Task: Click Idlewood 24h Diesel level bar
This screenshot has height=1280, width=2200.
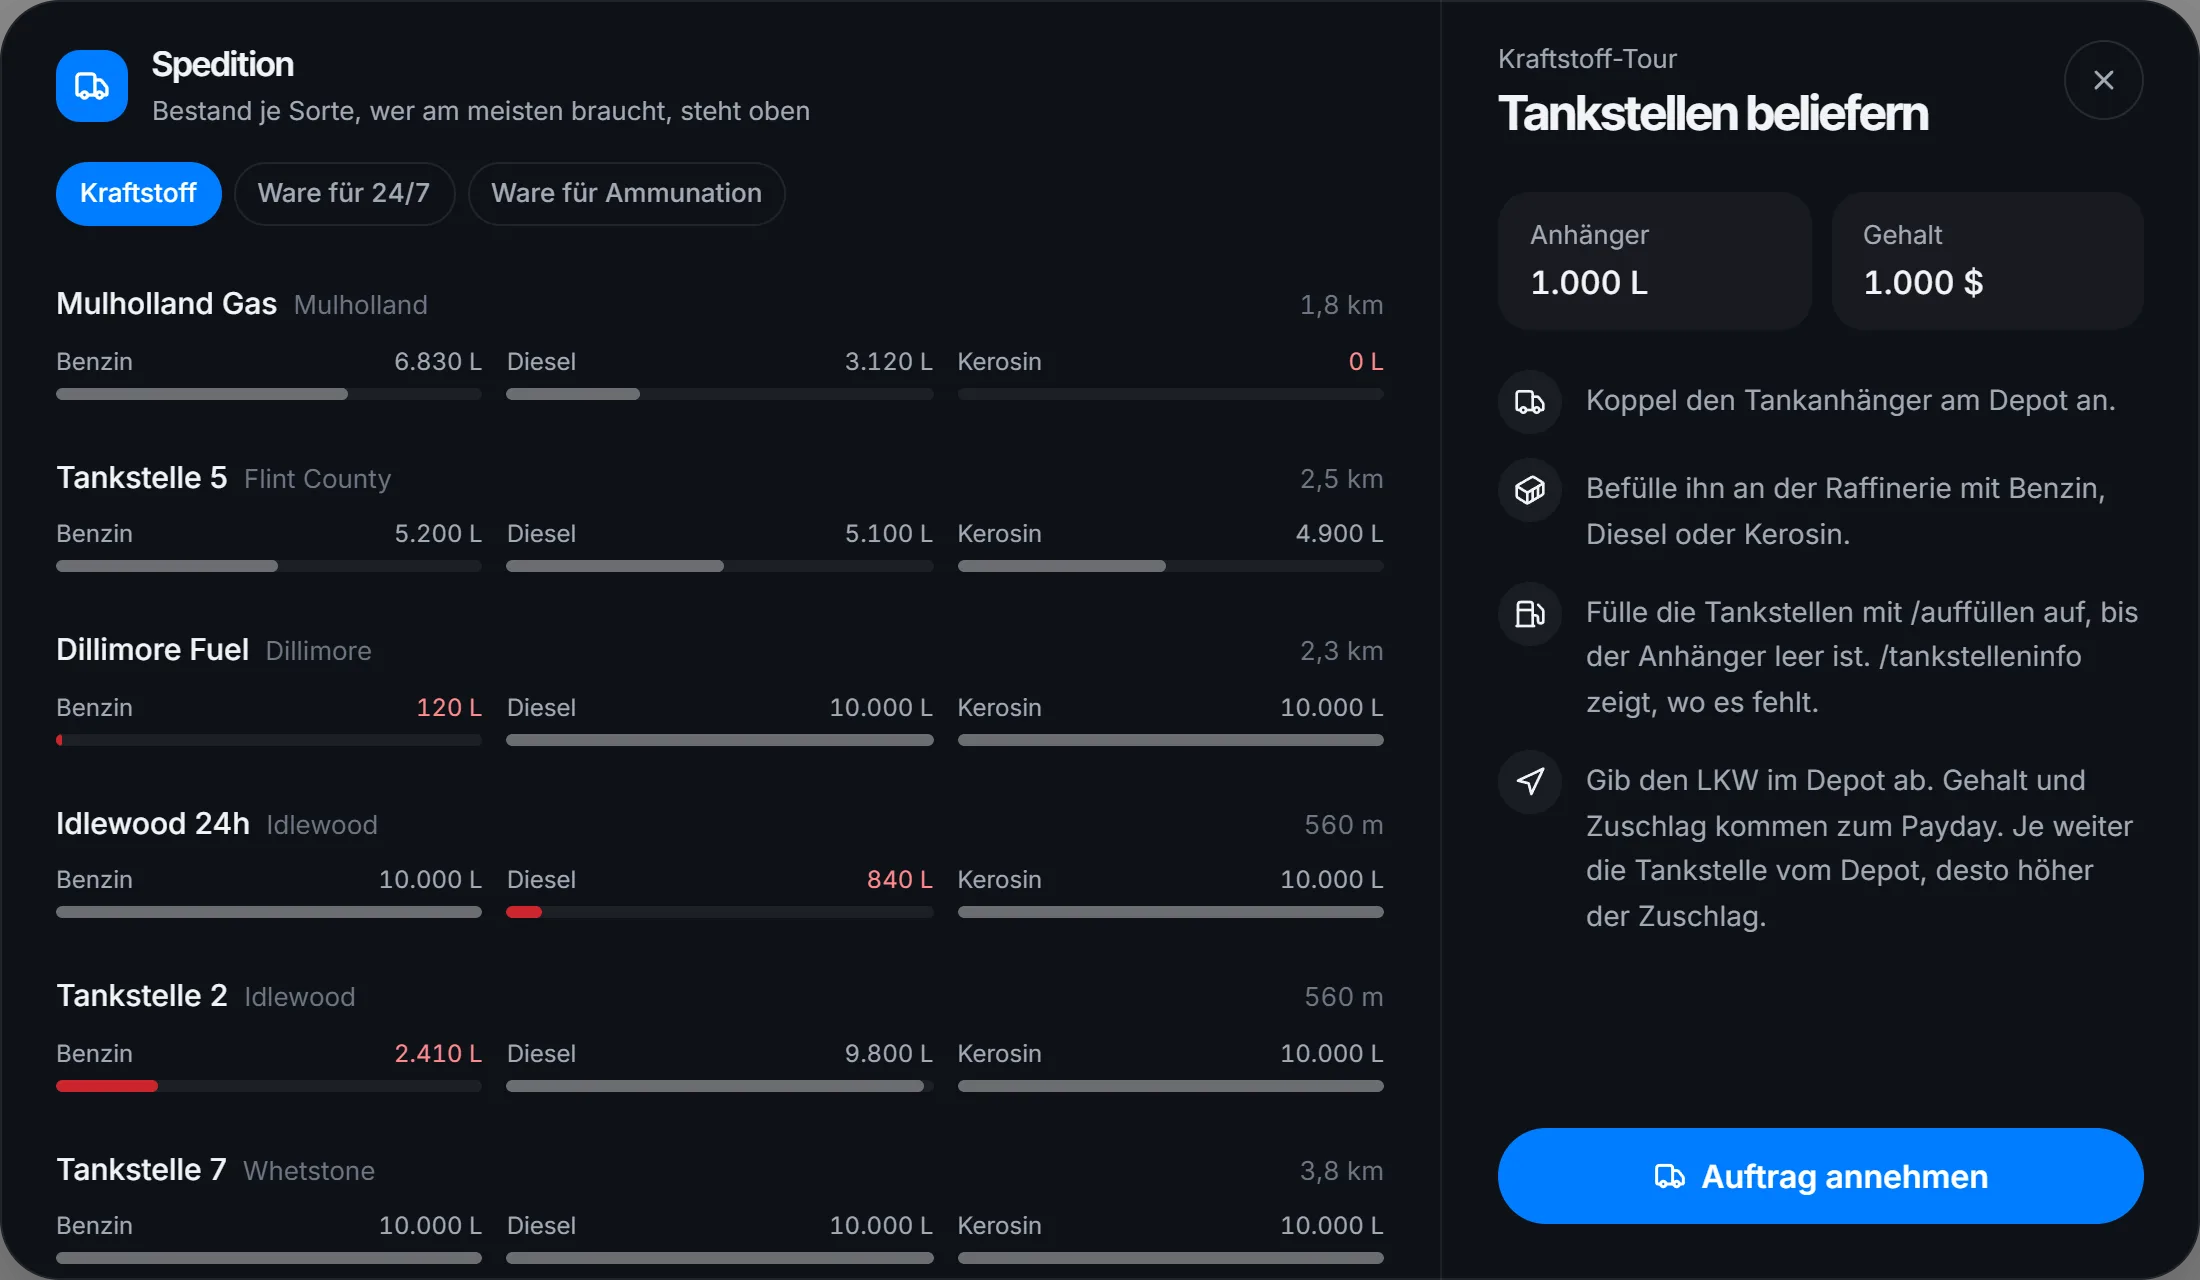Action: pyautogui.click(x=720, y=912)
